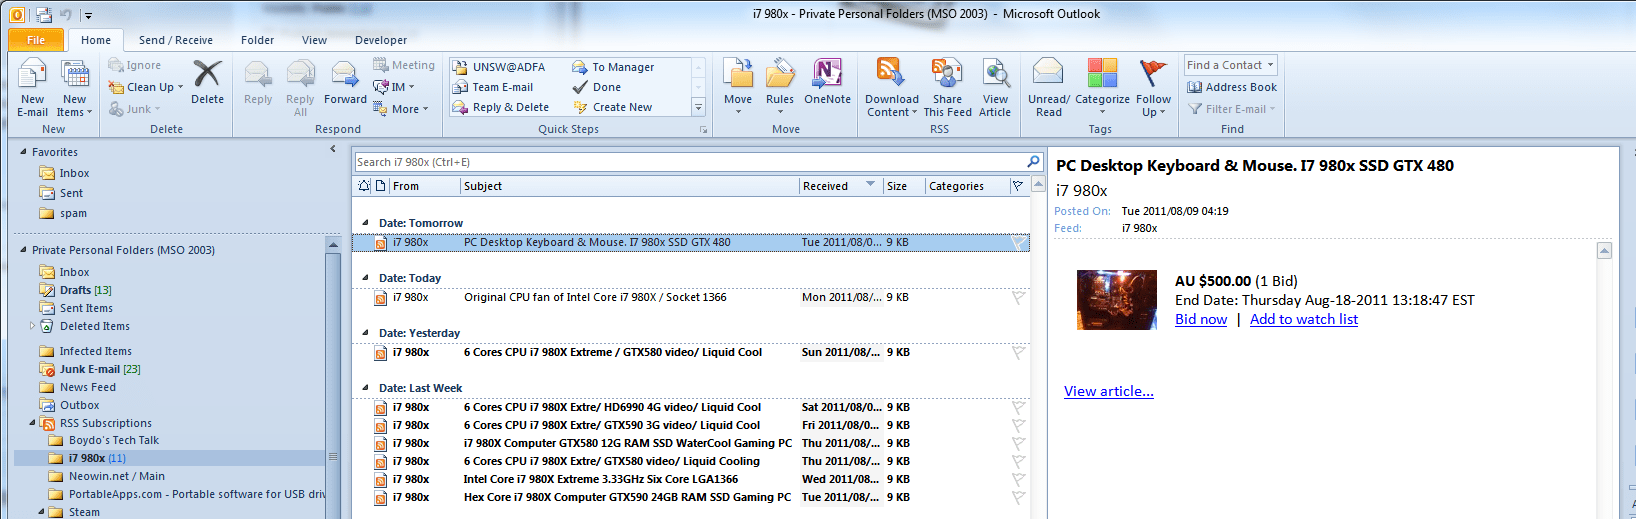Click the Meeting reply button
The height and width of the screenshot is (519, 1636).
404,65
